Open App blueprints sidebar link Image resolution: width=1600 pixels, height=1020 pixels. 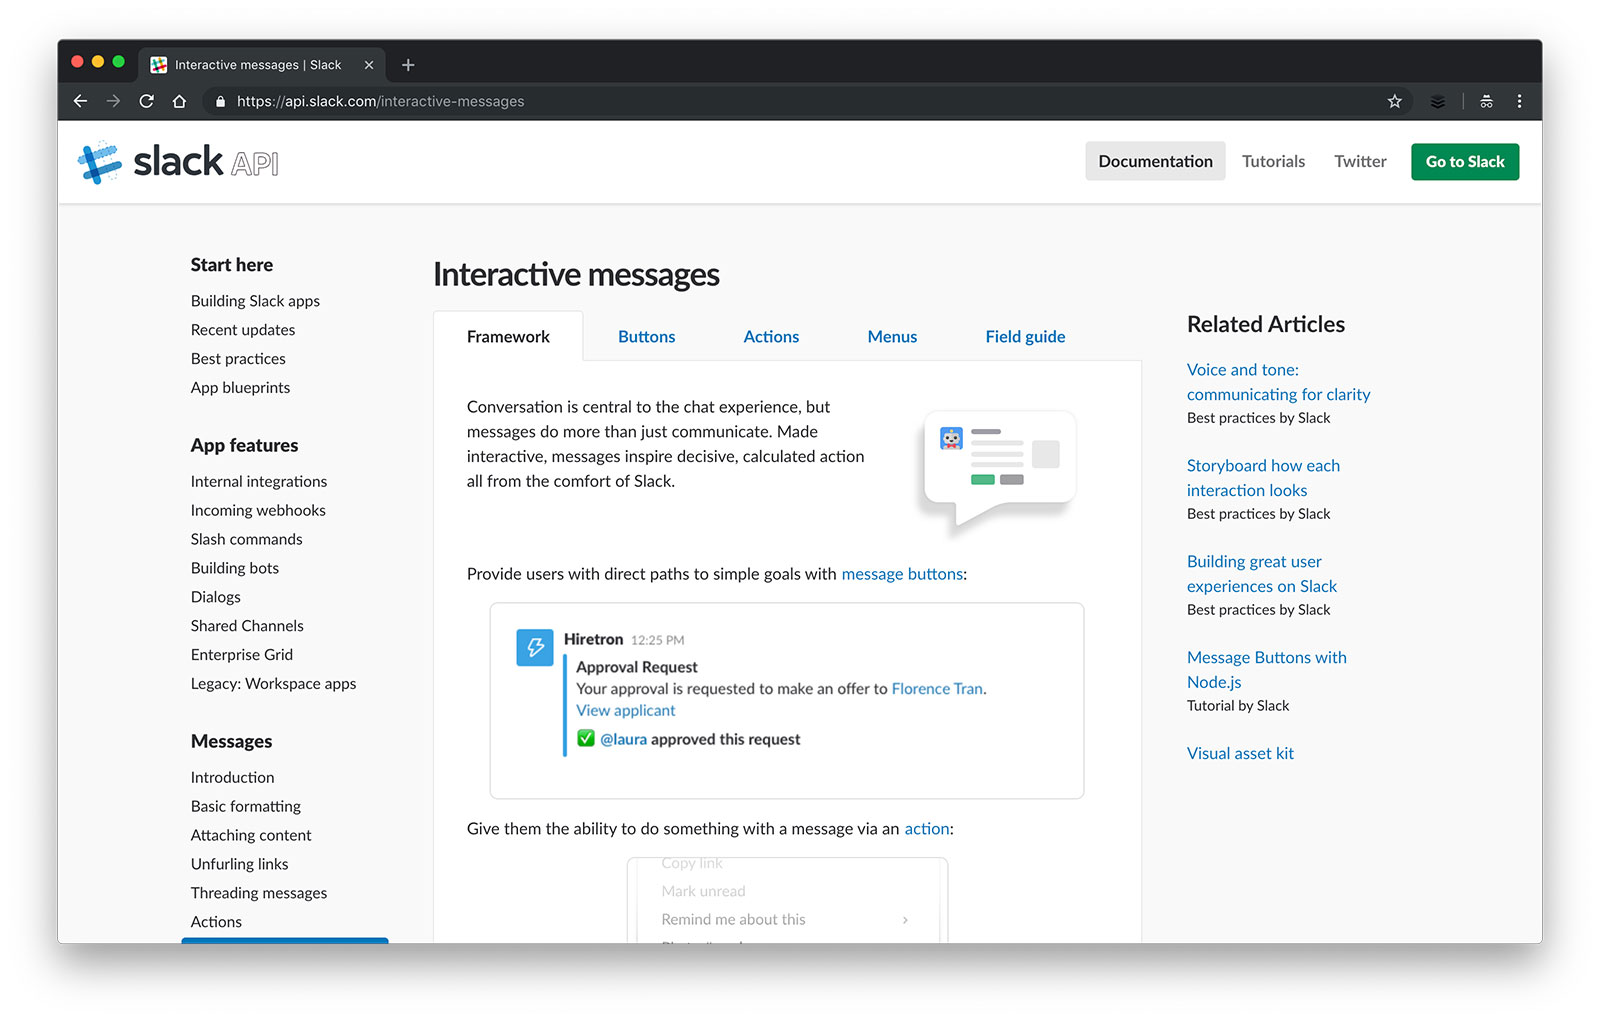tap(240, 387)
